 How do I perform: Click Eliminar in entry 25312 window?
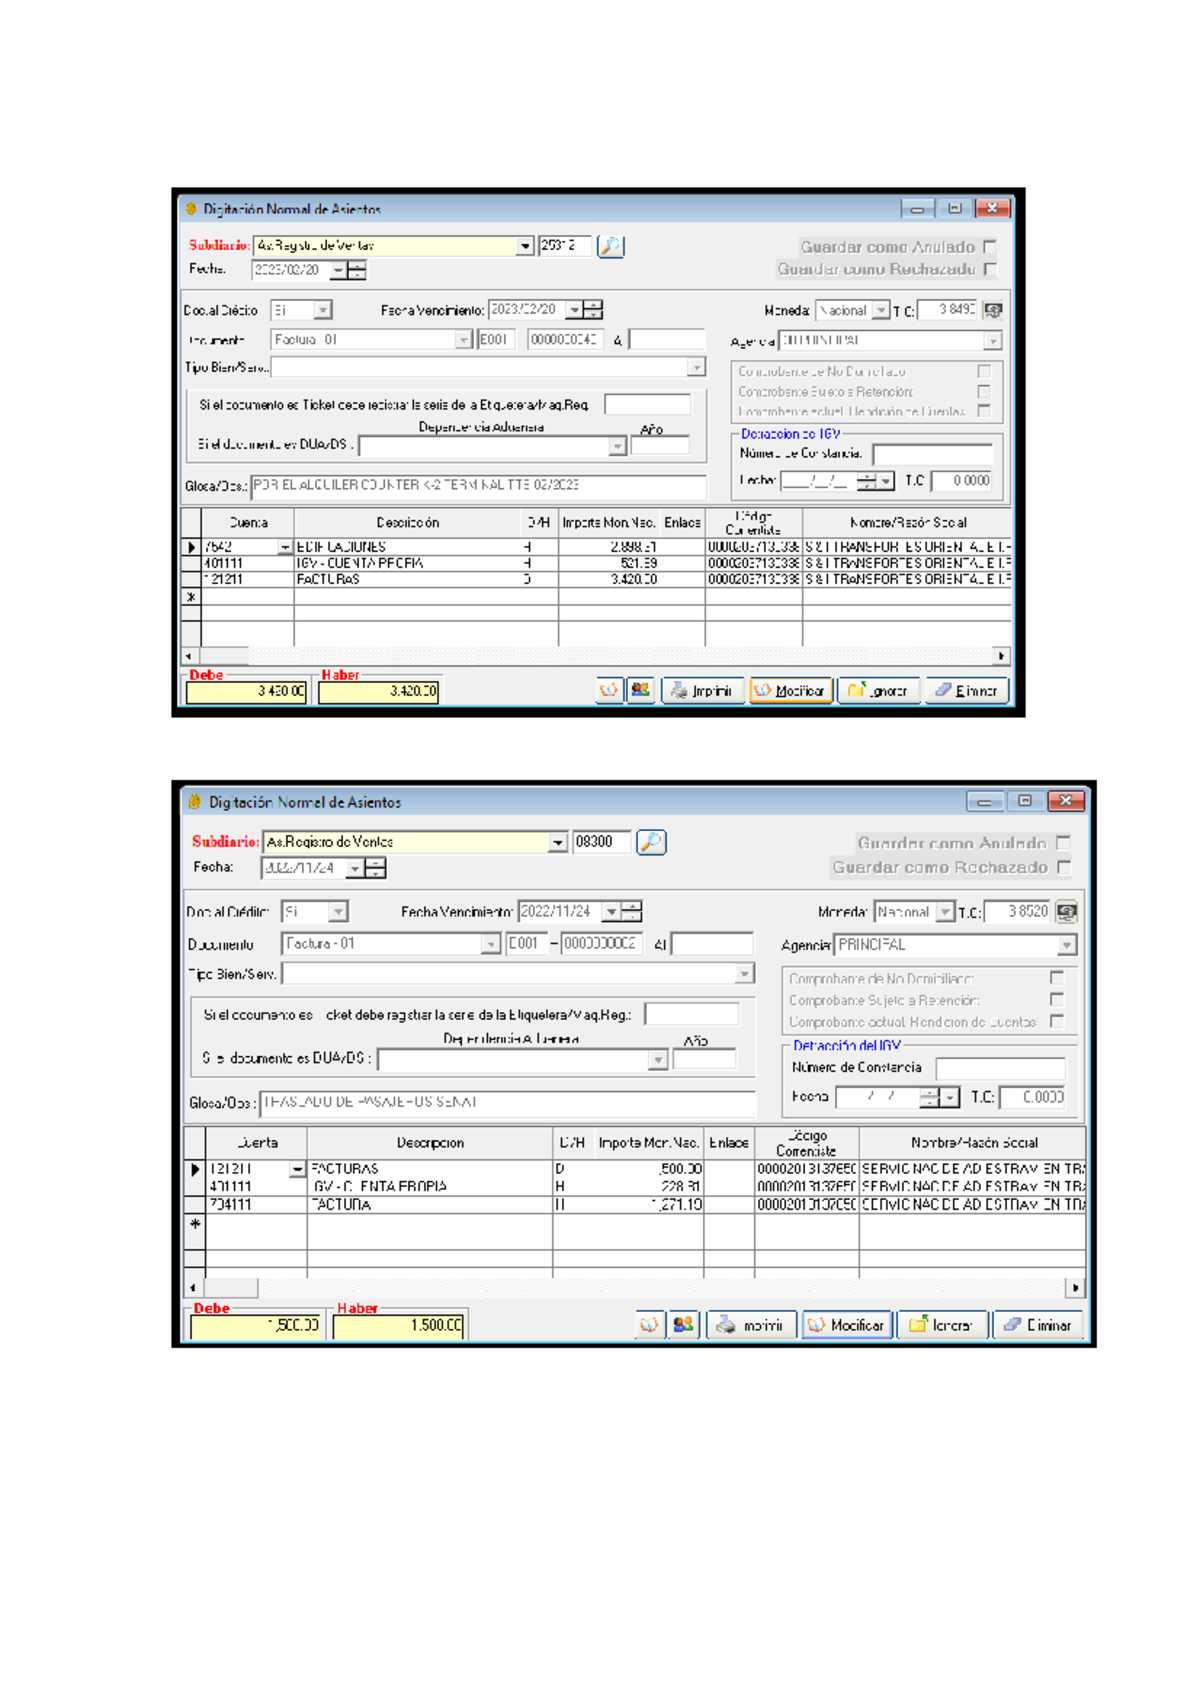(967, 690)
